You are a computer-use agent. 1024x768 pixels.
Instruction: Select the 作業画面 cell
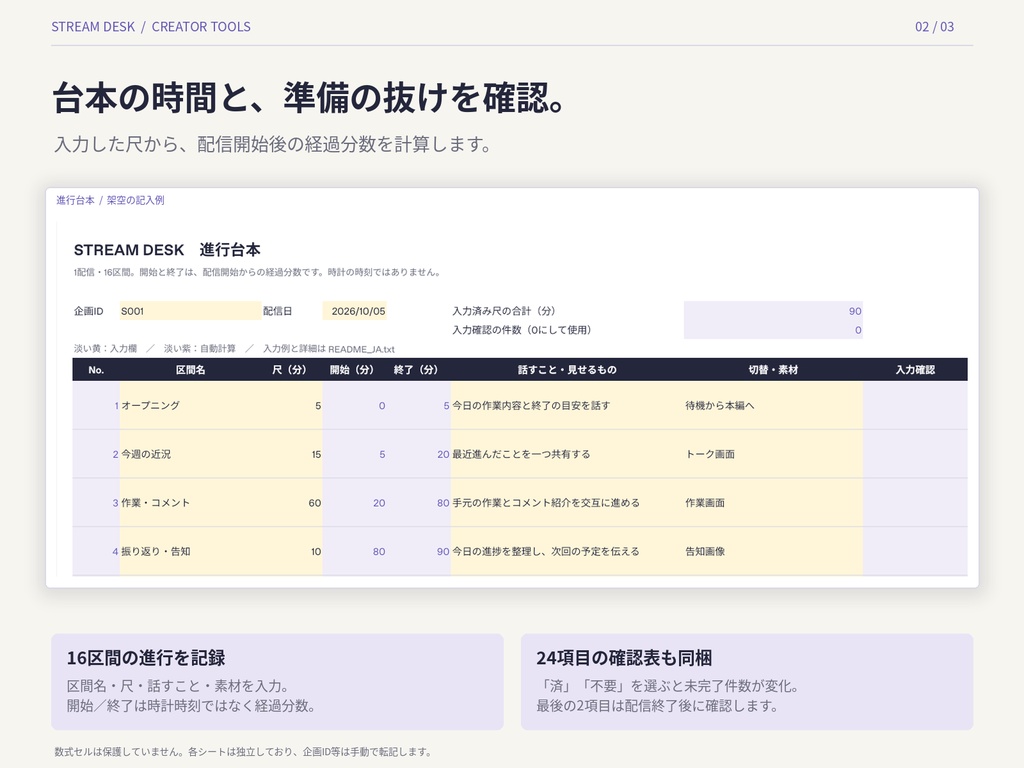coord(773,503)
